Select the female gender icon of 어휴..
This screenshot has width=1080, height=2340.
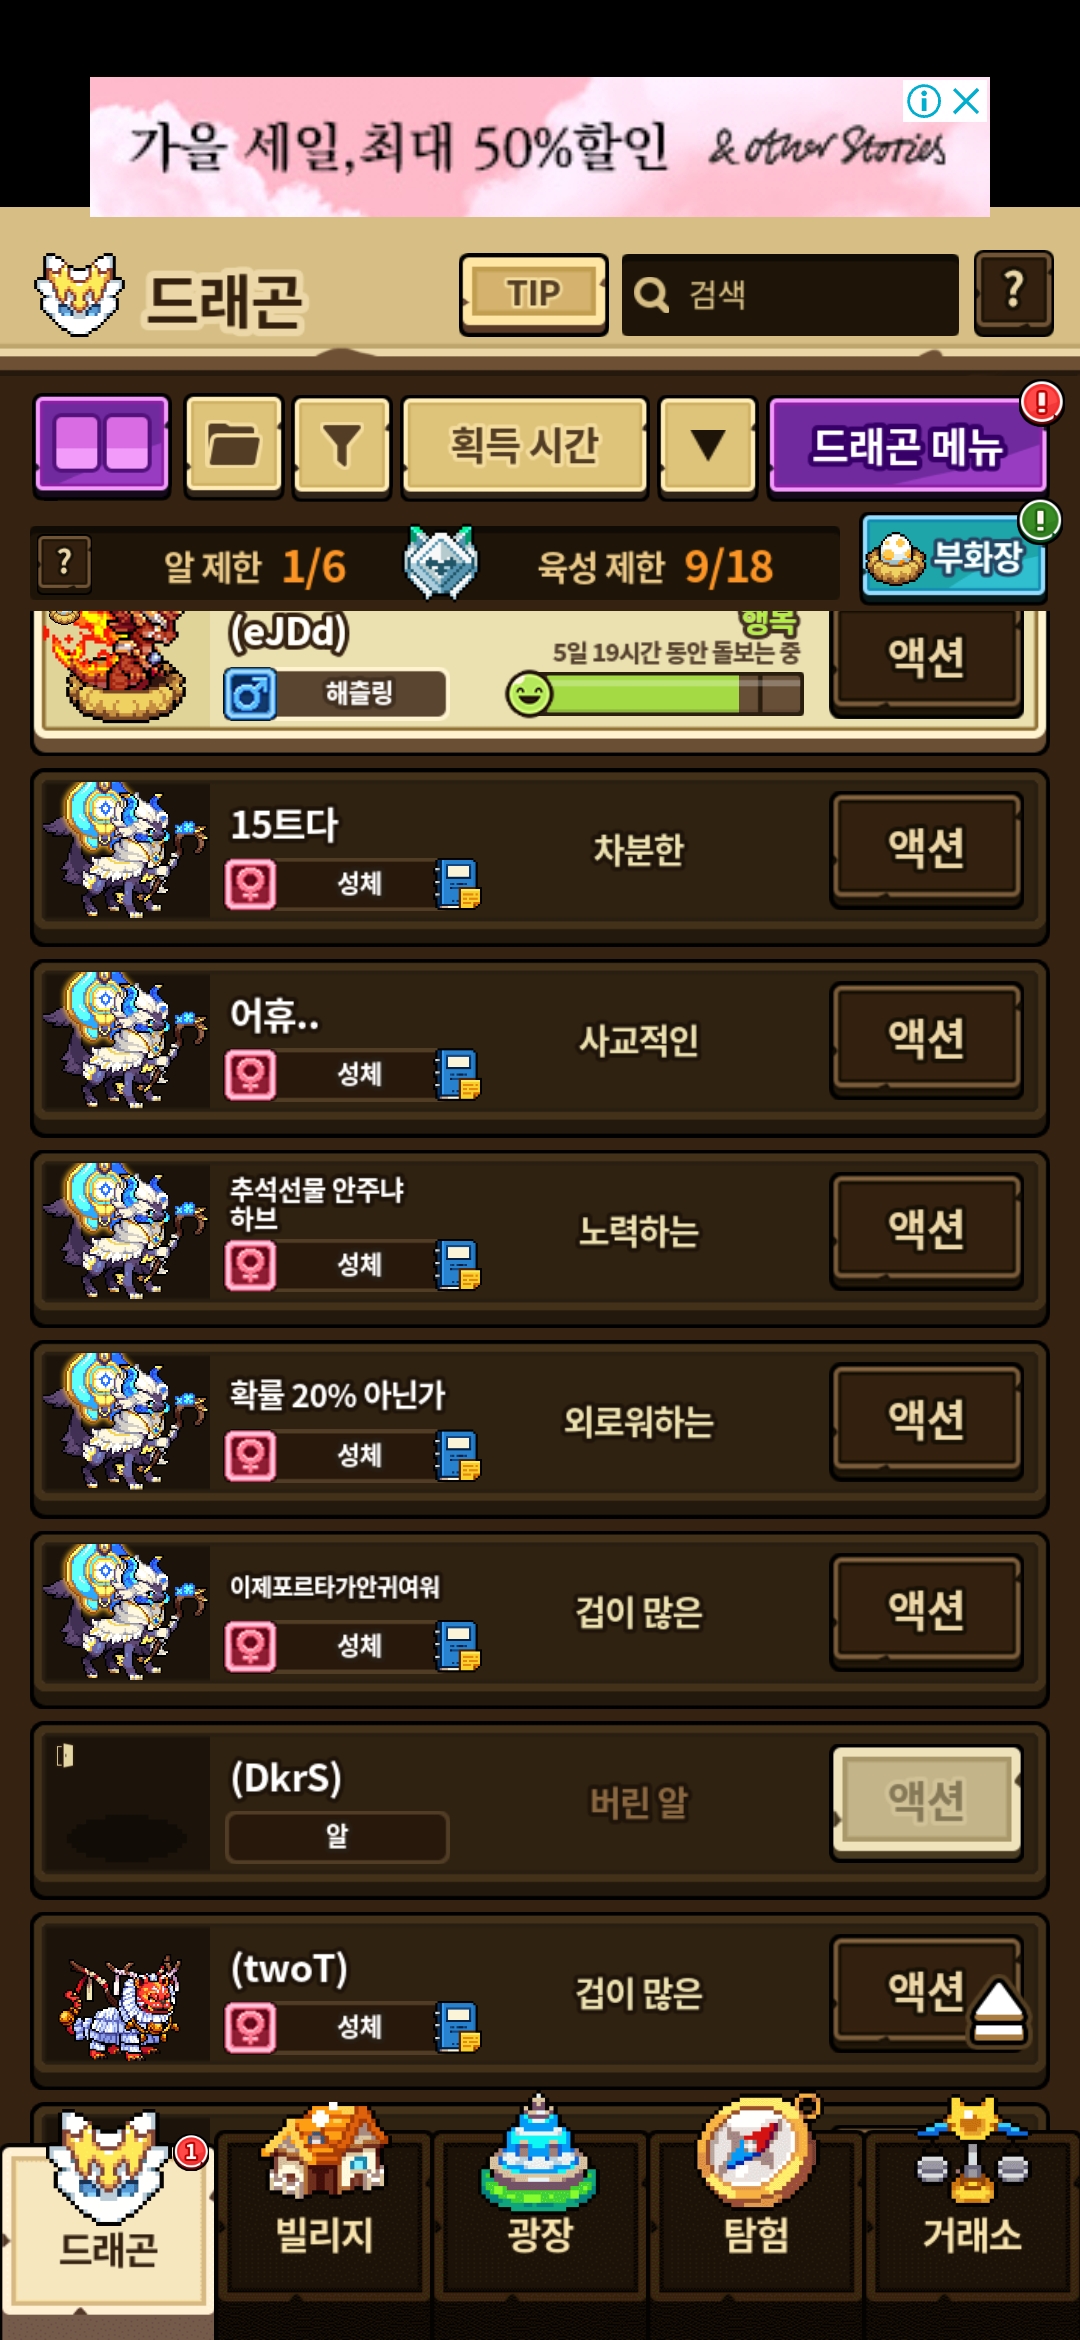(250, 1075)
